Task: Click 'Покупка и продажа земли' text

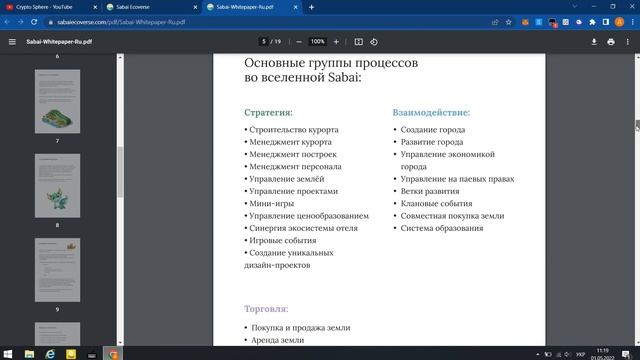Action: pos(301,328)
